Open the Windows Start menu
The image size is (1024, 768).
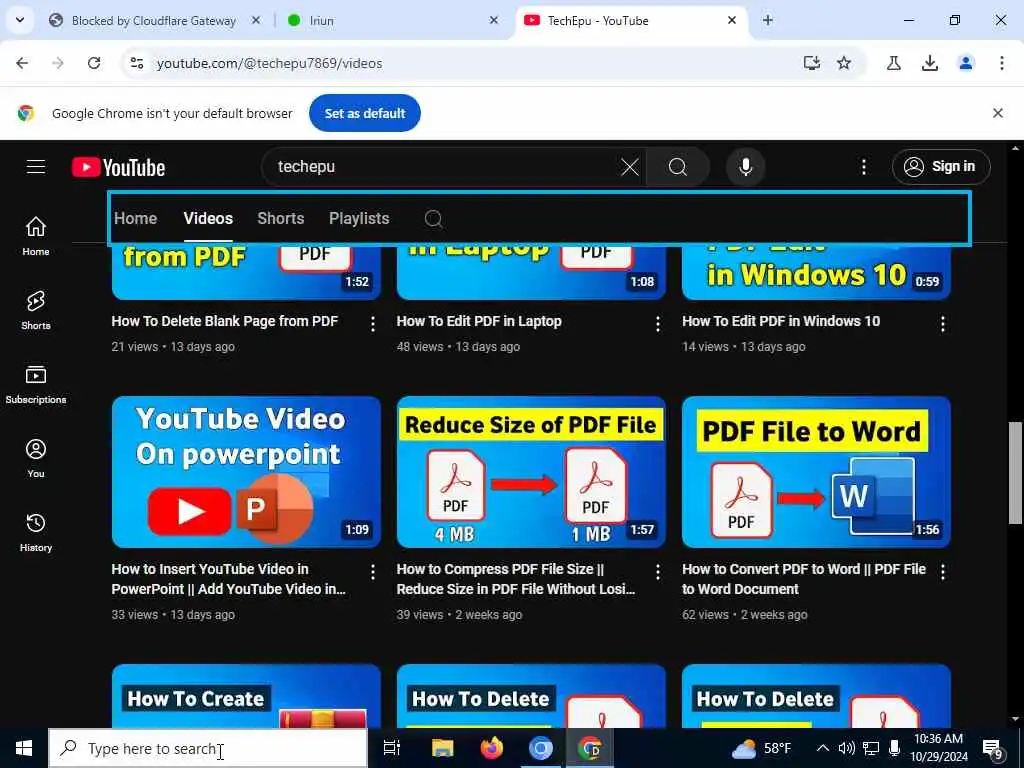point(24,748)
